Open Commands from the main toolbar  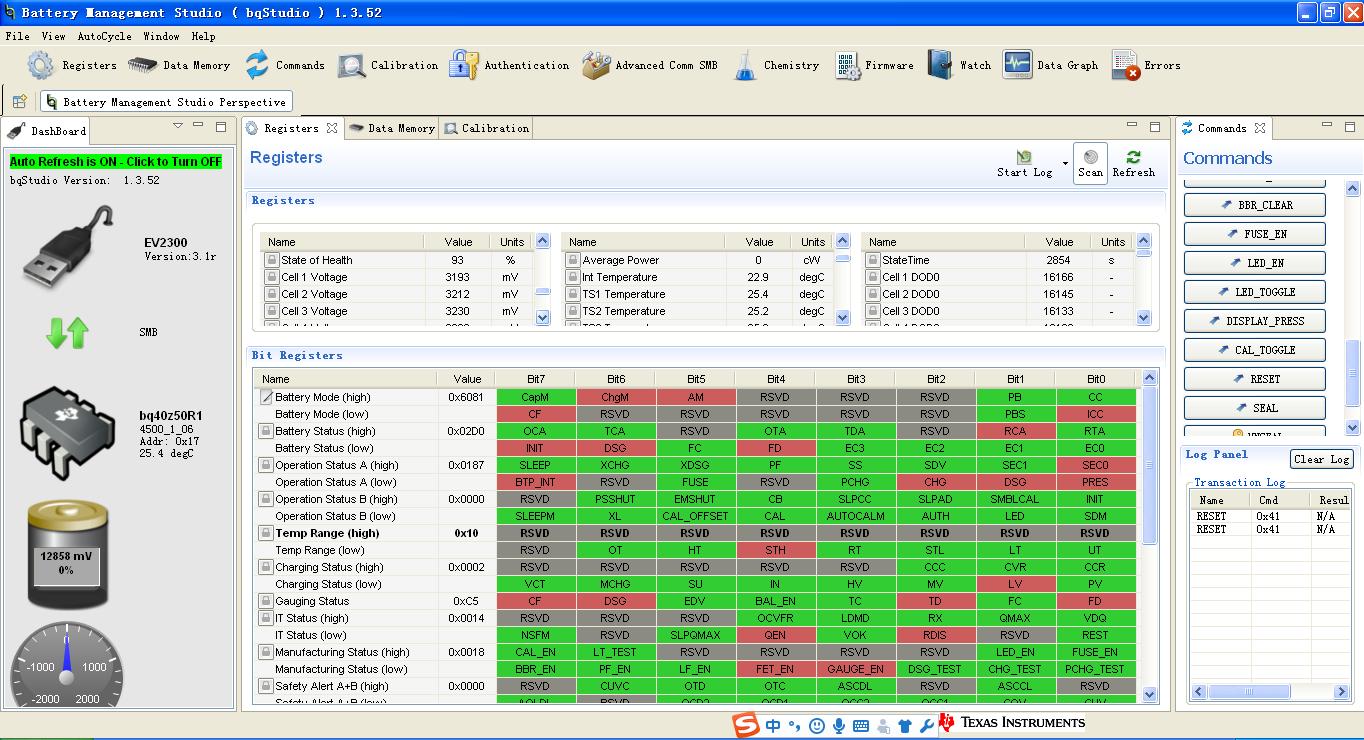click(257, 65)
